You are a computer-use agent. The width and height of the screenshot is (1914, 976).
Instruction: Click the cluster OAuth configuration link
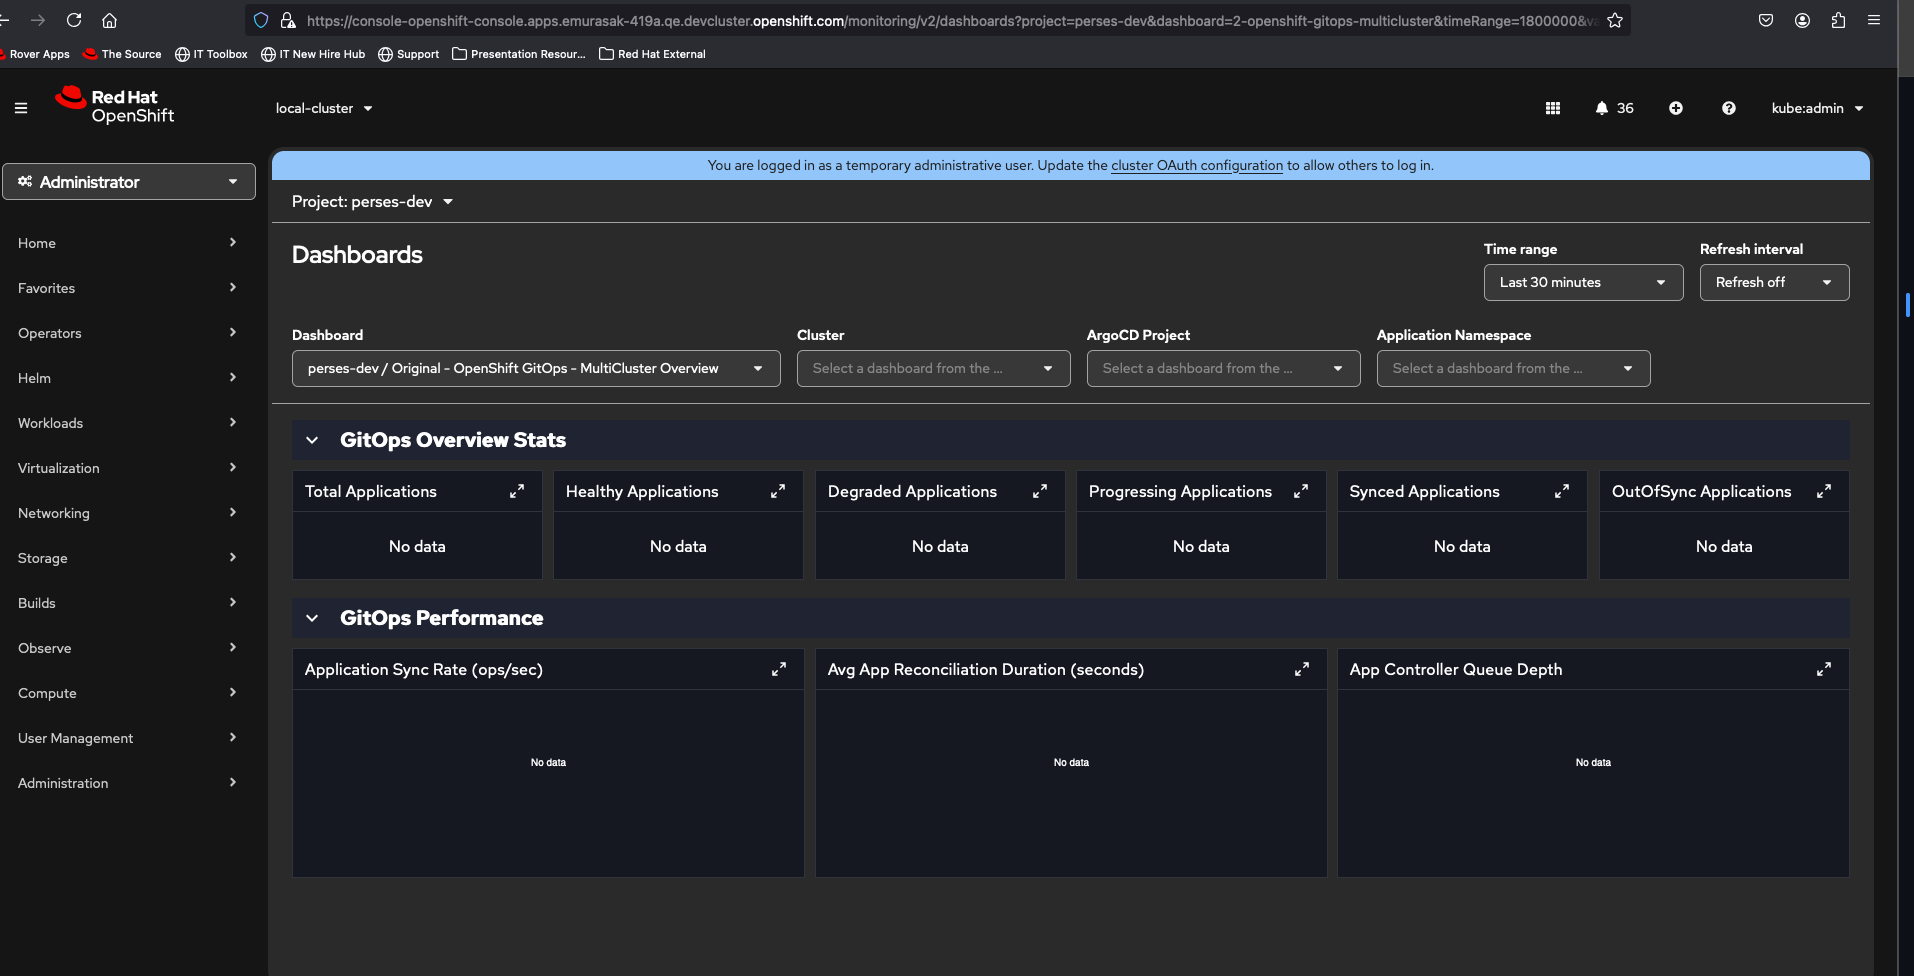pyautogui.click(x=1196, y=165)
